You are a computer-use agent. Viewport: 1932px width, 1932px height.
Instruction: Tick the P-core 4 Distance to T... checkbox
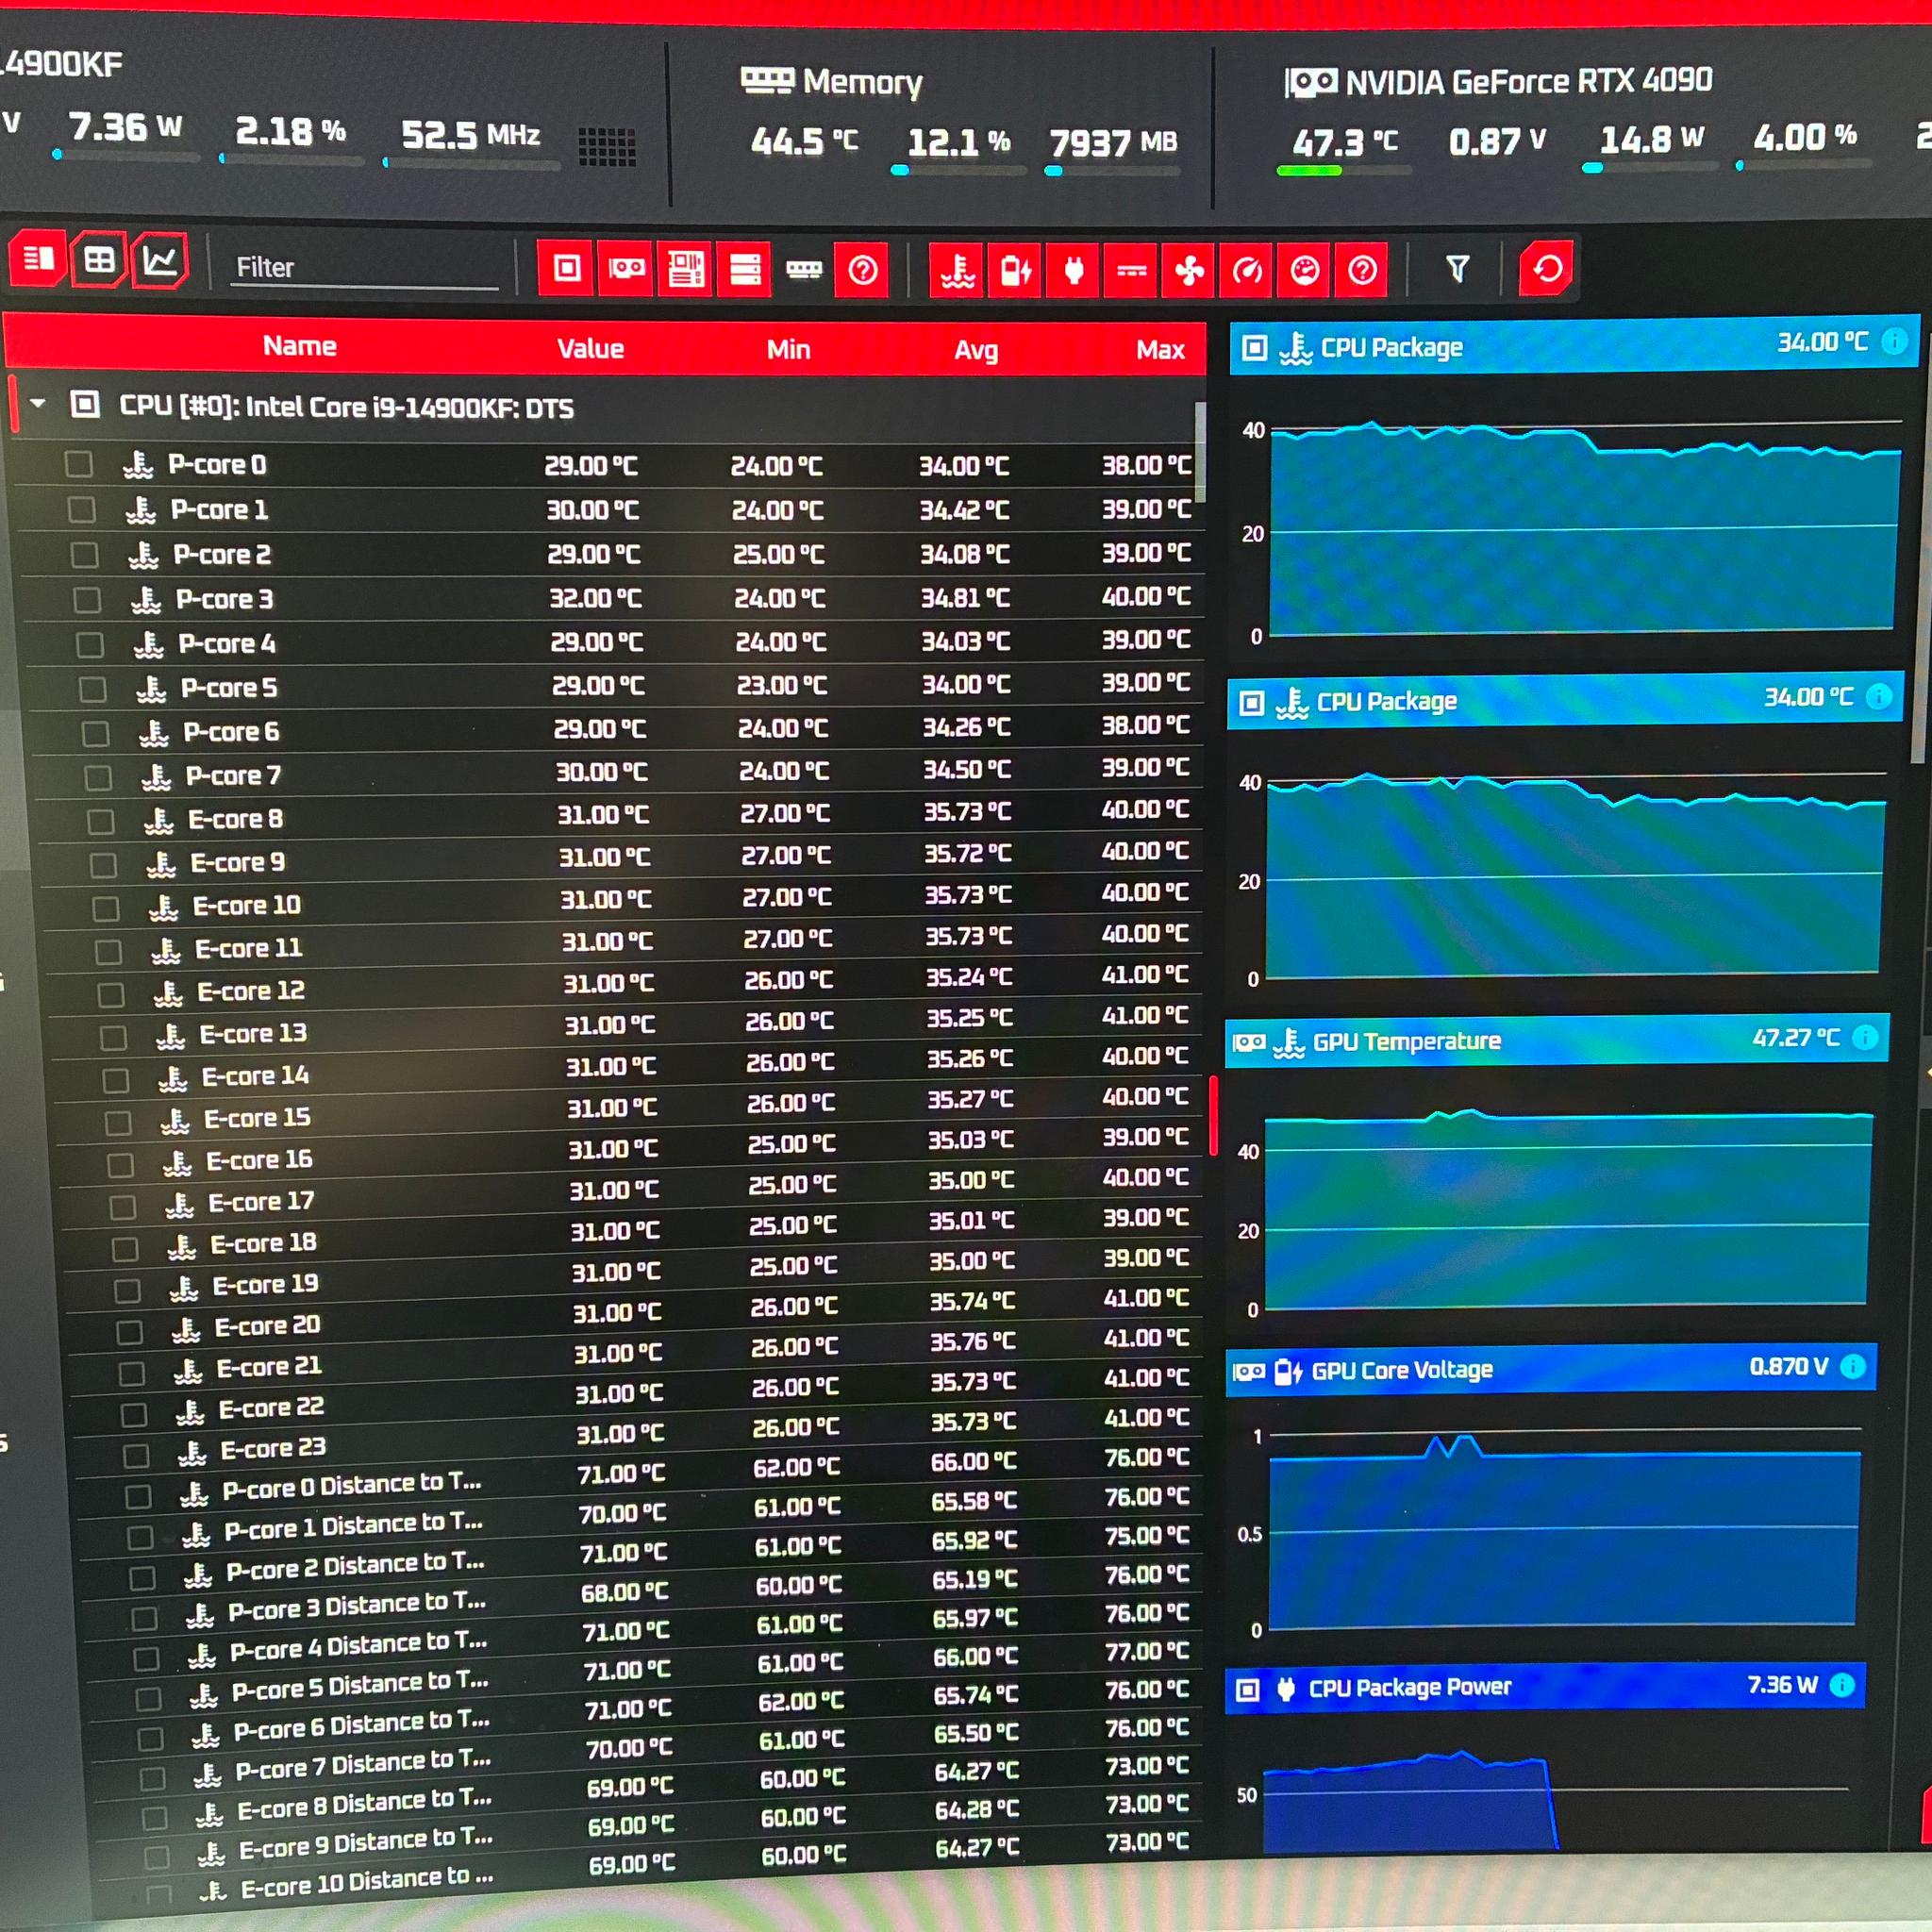[147, 1659]
